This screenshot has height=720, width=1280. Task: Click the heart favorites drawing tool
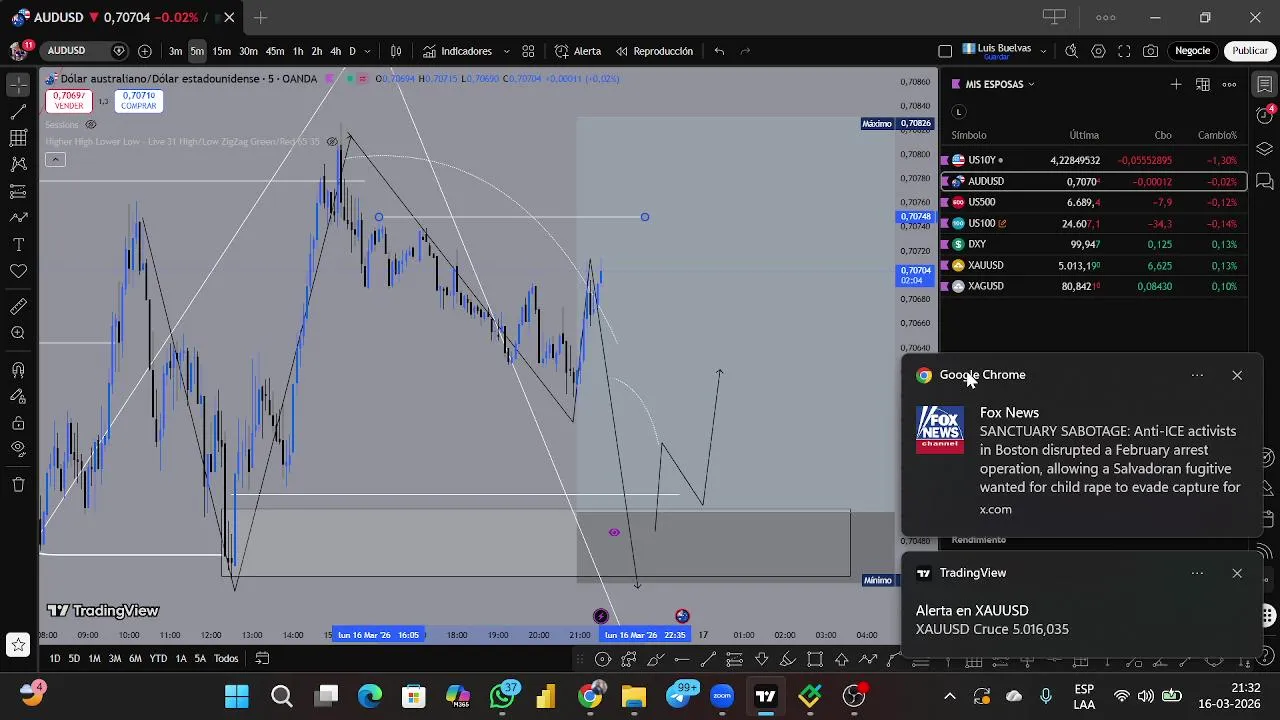coord(18,271)
